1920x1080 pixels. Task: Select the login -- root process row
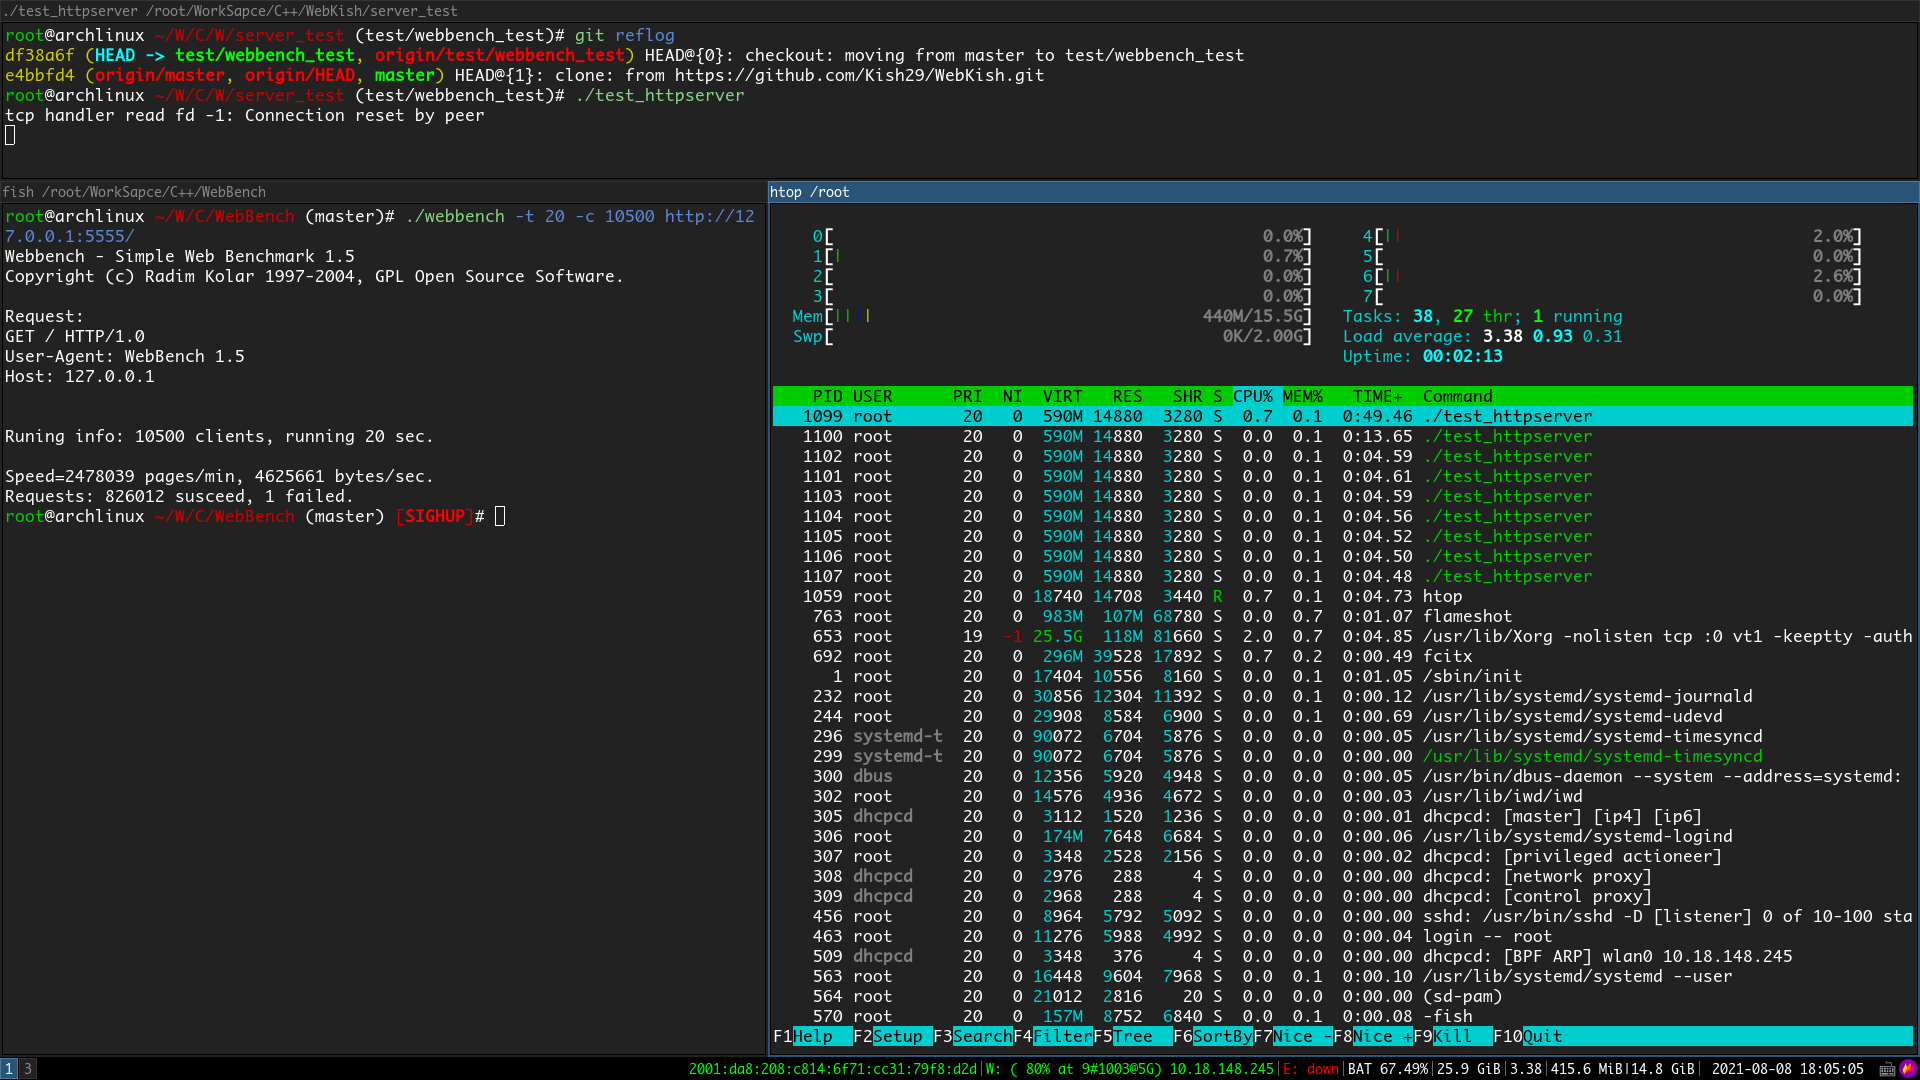point(1342,936)
